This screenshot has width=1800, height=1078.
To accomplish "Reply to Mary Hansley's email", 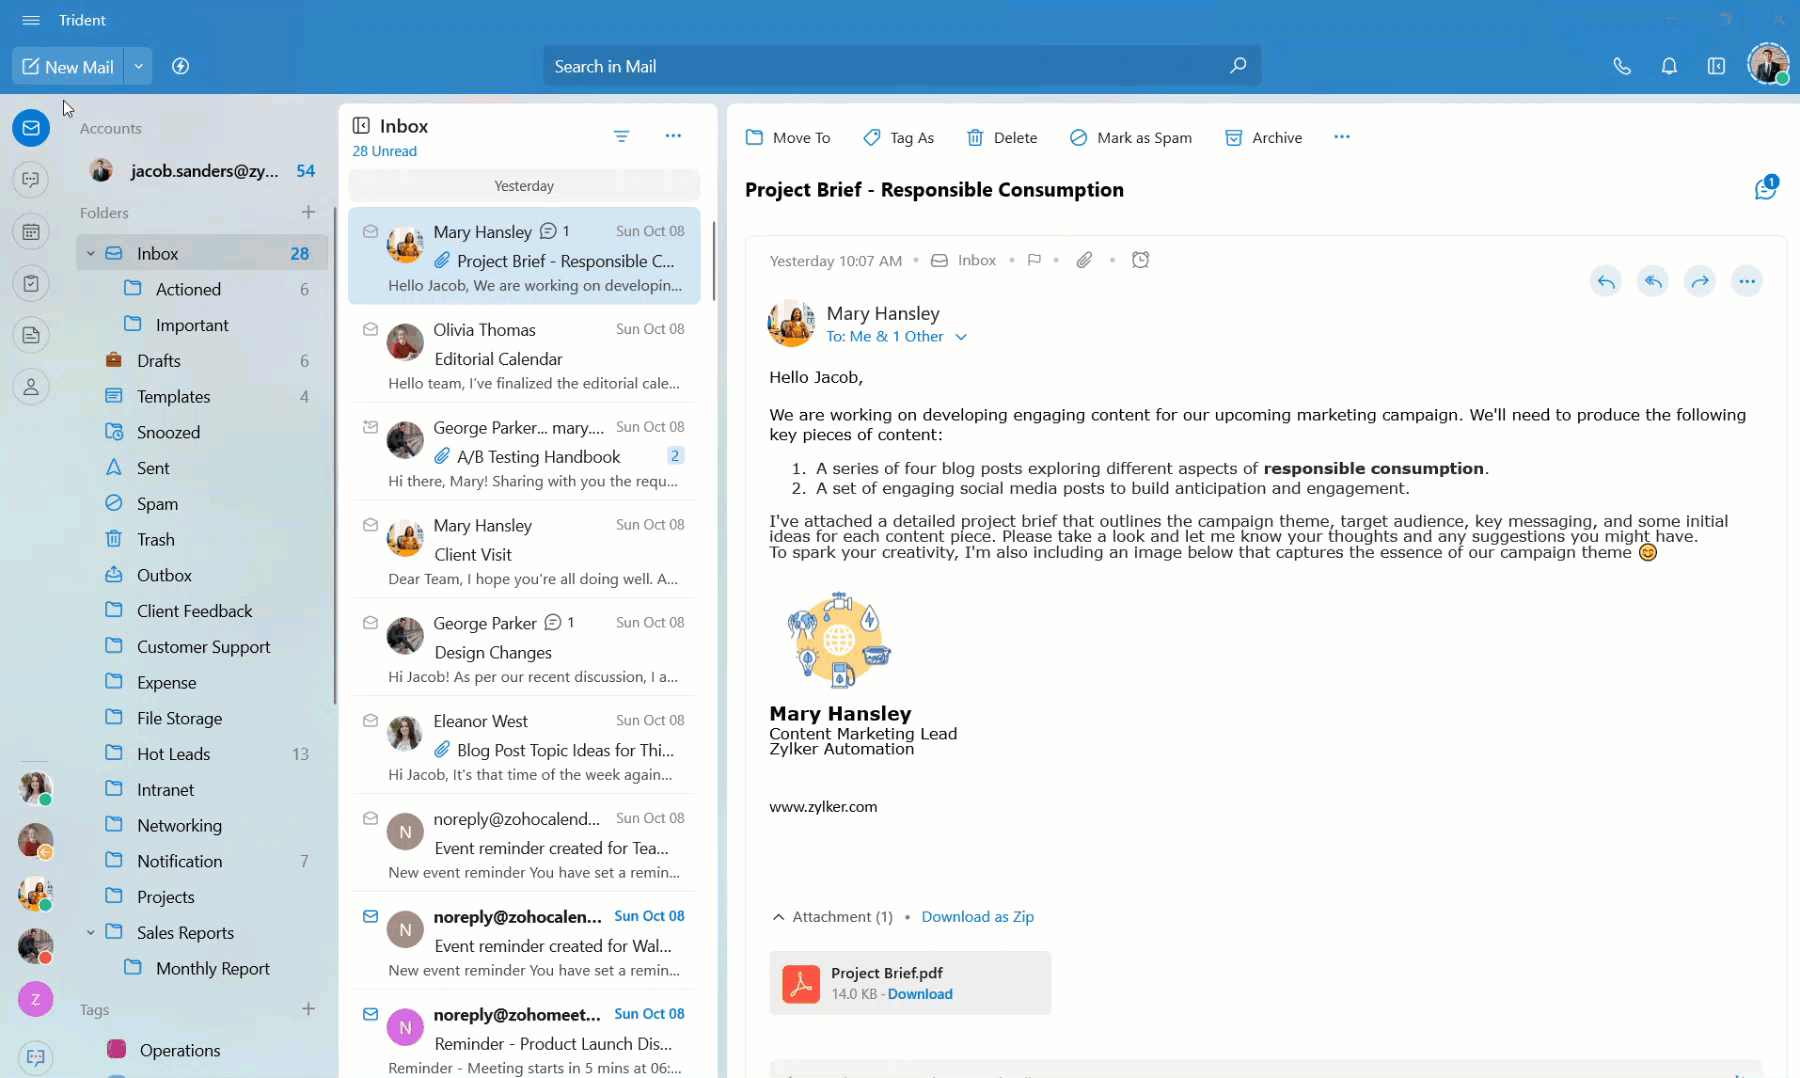I will click(x=1606, y=282).
